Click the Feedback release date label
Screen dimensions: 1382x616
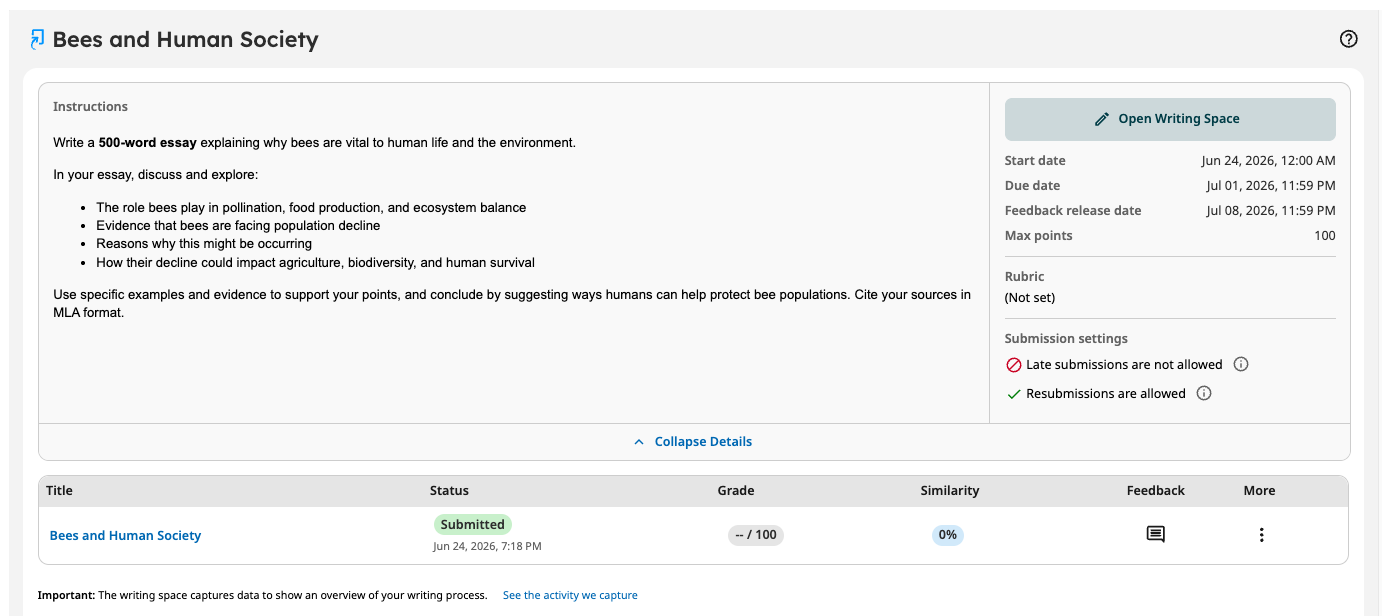click(1073, 211)
